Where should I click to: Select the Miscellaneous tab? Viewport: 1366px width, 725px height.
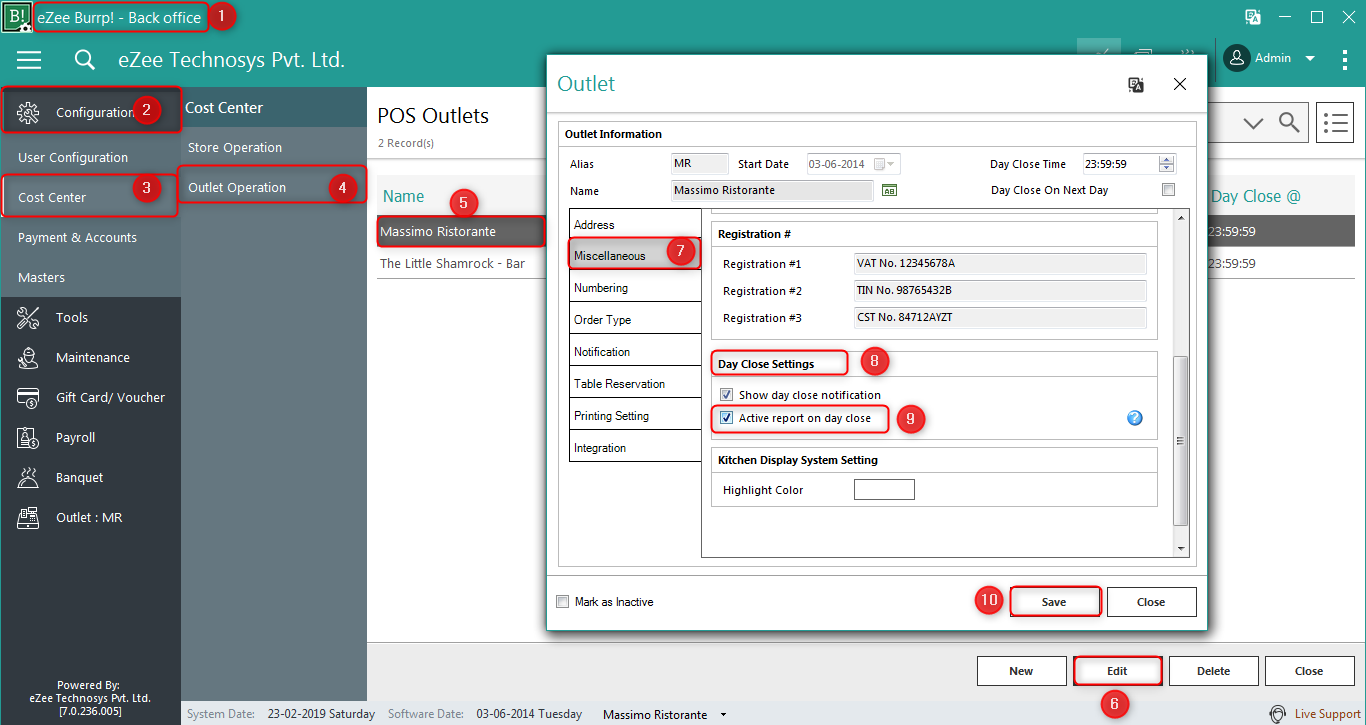635,256
